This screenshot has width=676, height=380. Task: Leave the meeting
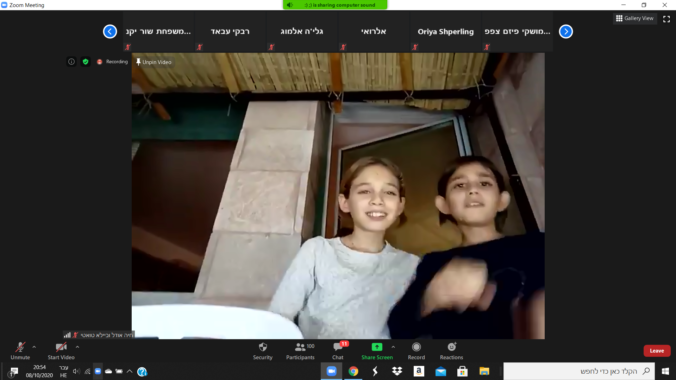(x=657, y=351)
